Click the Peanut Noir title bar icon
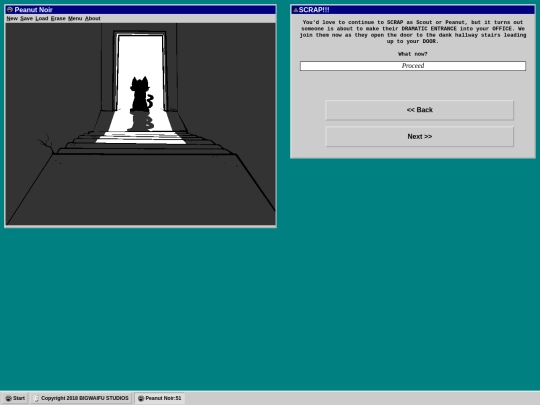Screen dimensions: 540x405 [10, 10]
